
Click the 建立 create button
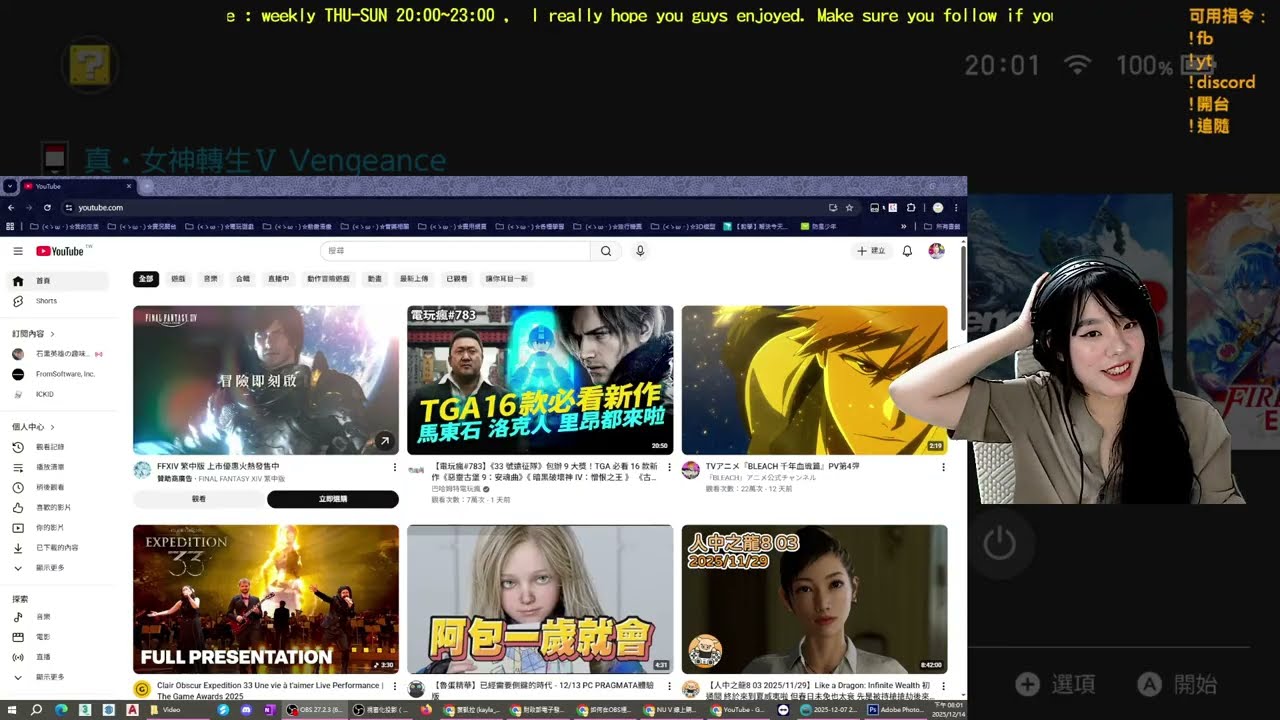(871, 251)
